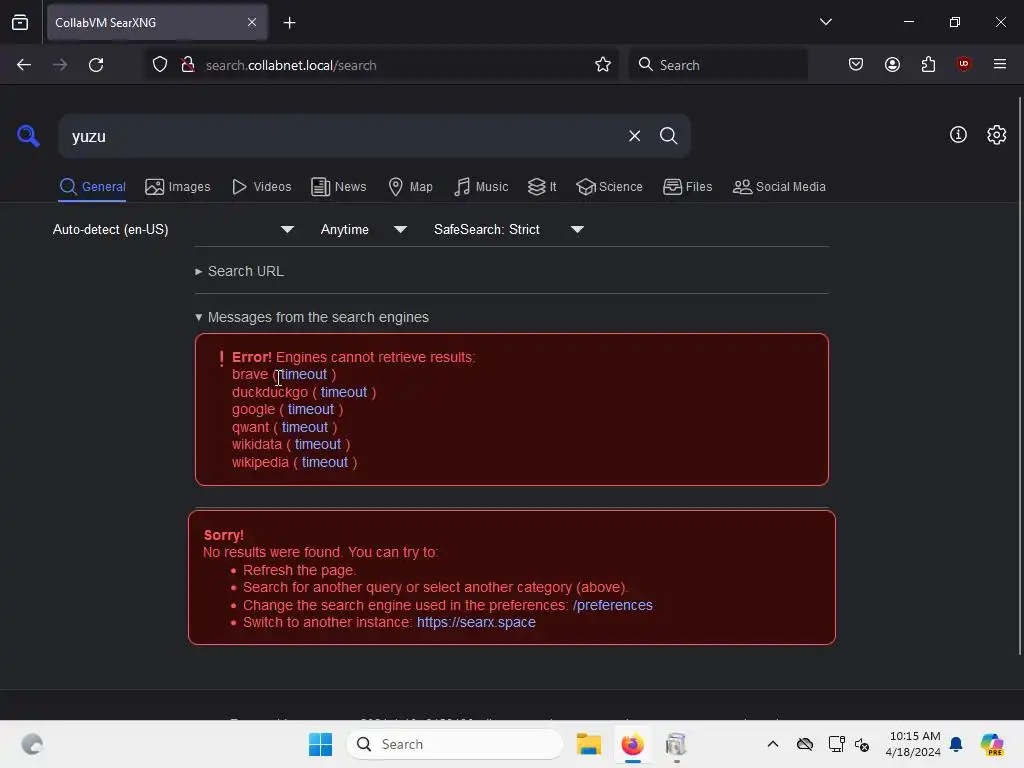Select the General category tab
The width and height of the screenshot is (1024, 768).
[92, 187]
